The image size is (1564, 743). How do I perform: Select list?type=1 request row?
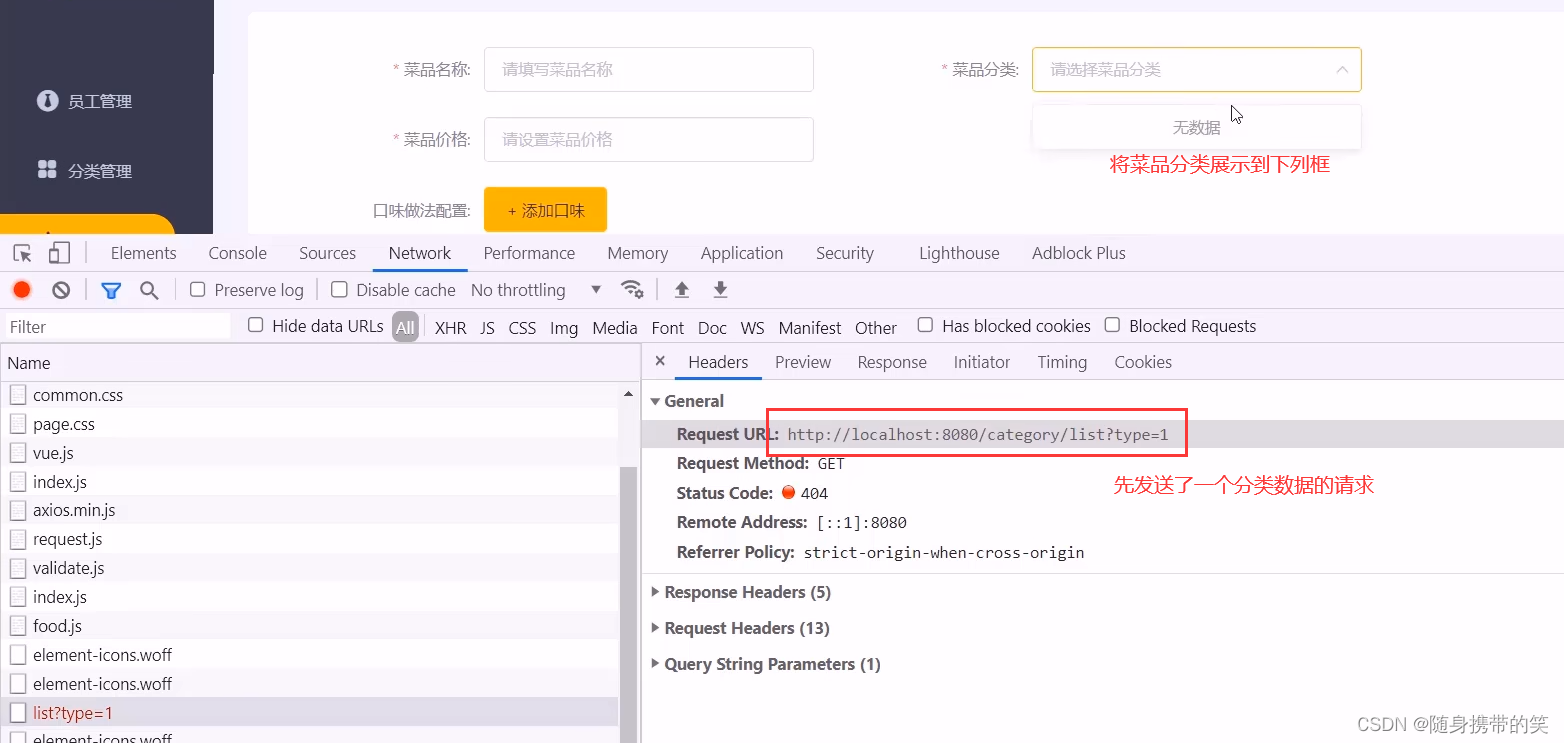[x=310, y=713]
